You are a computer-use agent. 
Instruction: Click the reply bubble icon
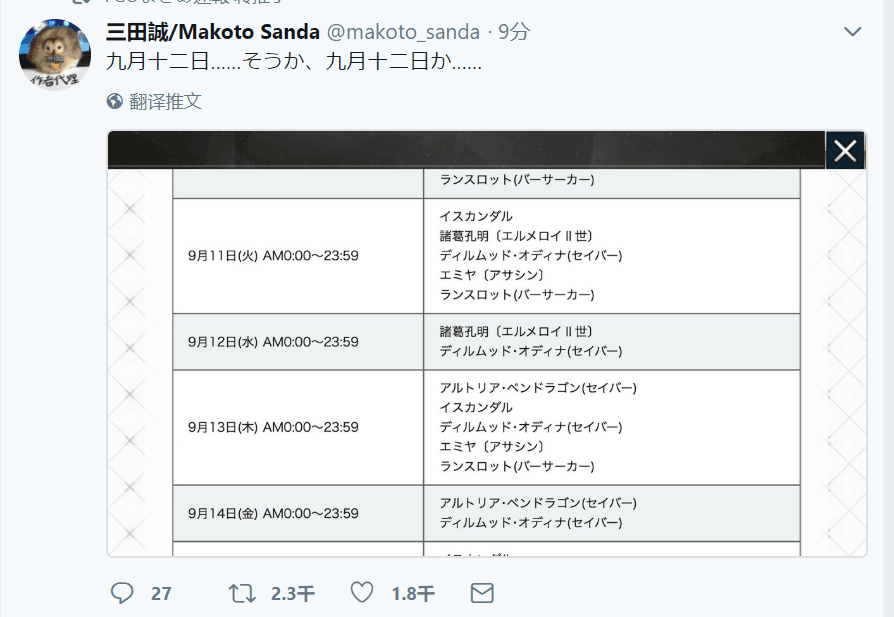pos(122,592)
